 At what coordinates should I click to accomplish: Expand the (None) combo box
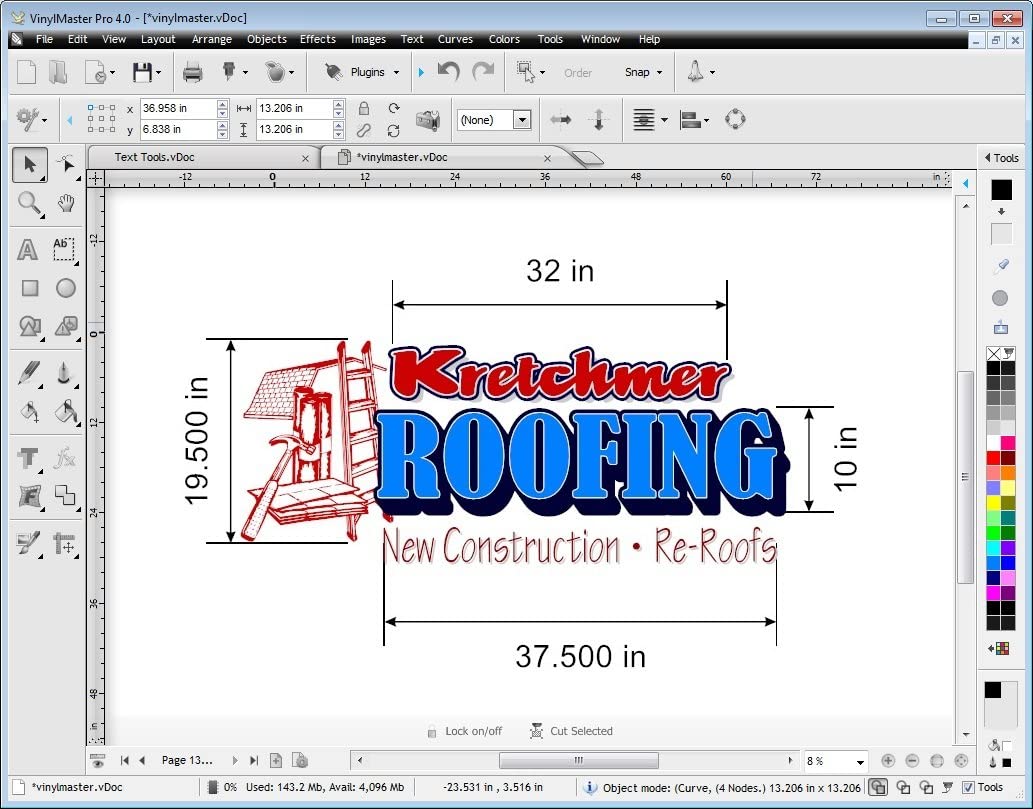coord(522,119)
